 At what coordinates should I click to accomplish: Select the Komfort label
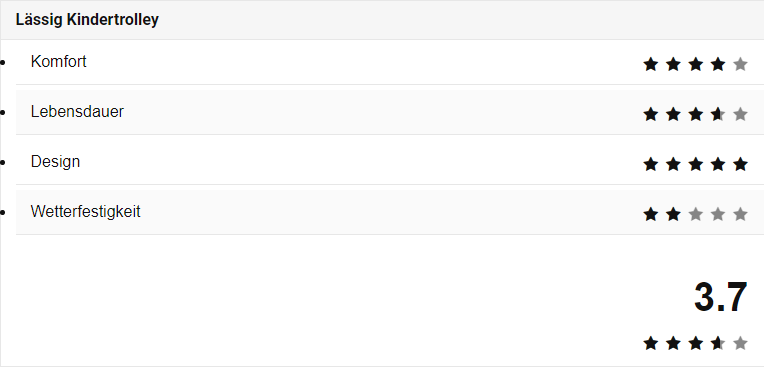click(x=58, y=62)
